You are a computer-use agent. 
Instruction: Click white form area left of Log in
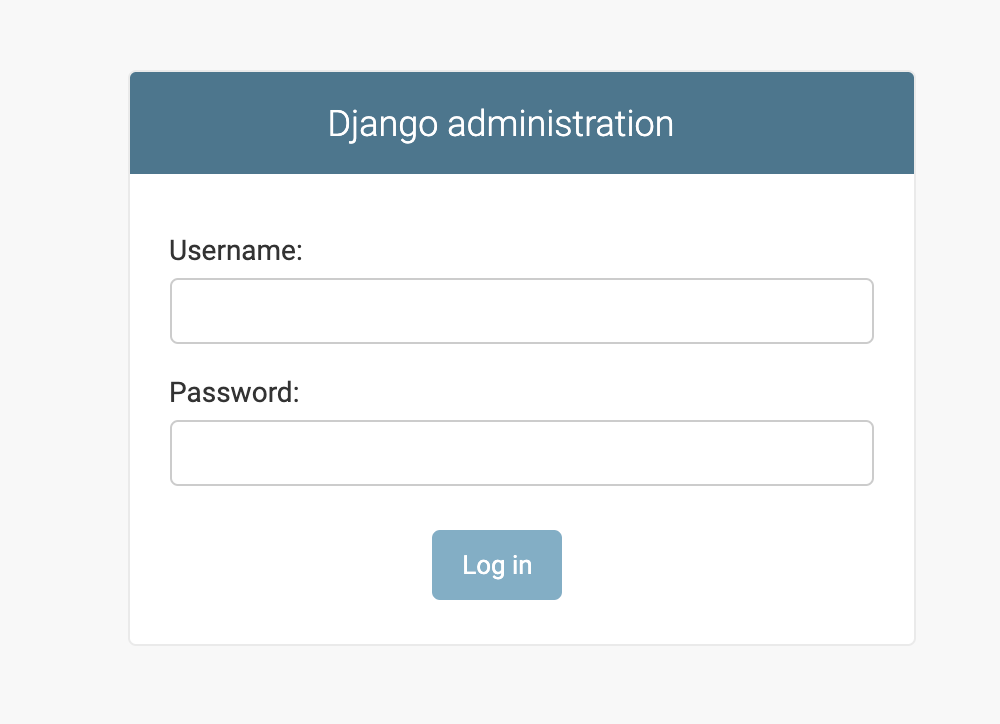[x=290, y=565]
